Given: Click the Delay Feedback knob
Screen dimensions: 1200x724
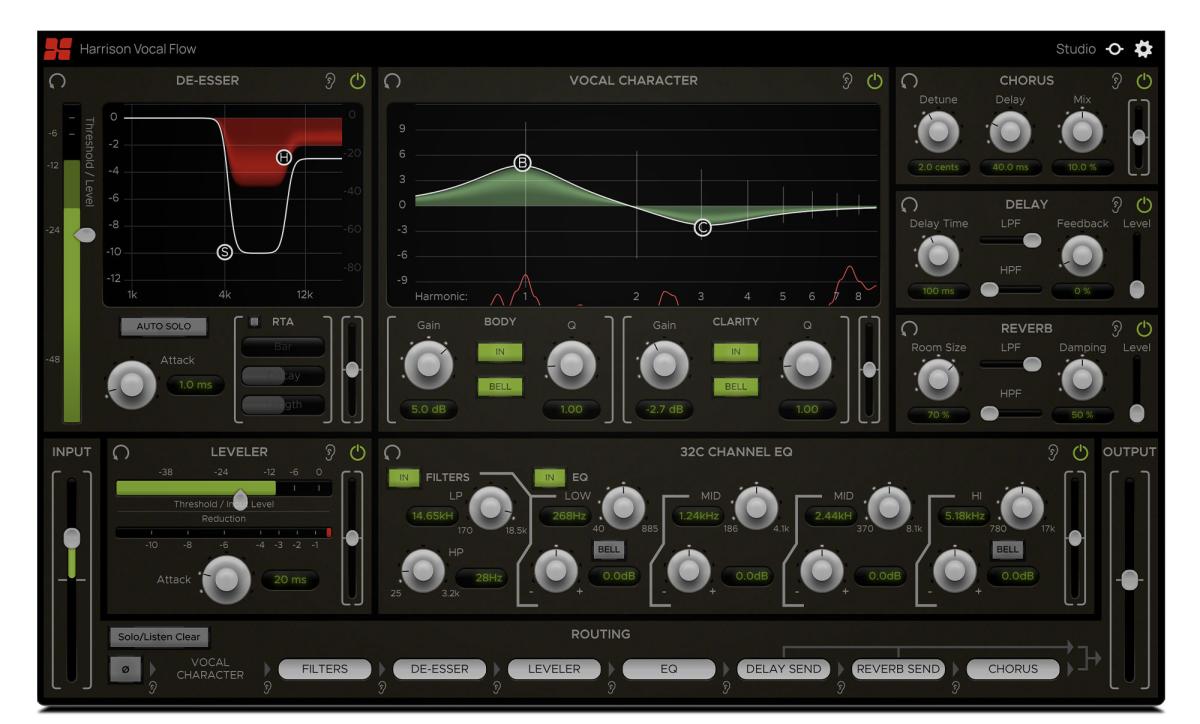Looking at the screenshot, I should click(1081, 256).
